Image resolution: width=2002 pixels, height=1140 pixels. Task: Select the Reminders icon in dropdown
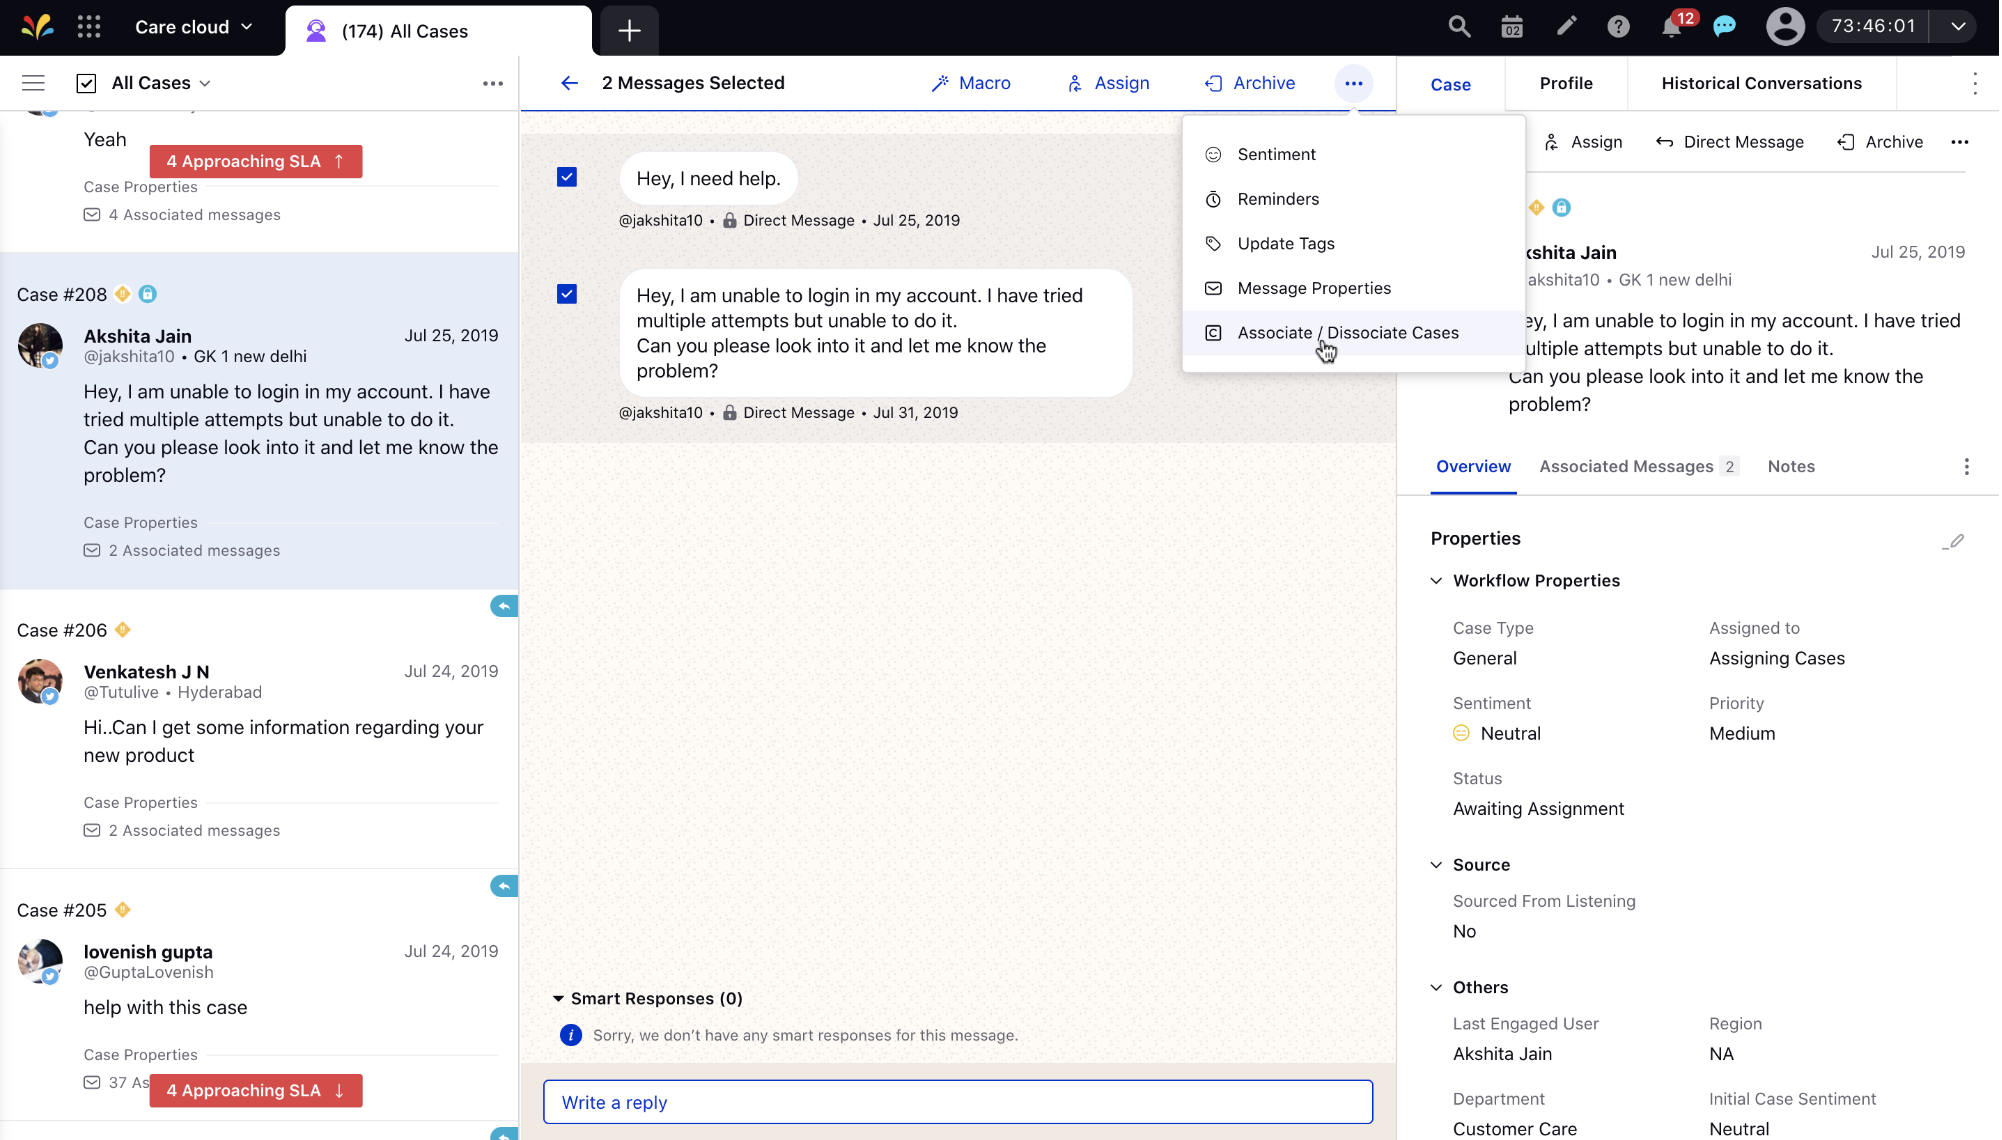click(x=1213, y=198)
